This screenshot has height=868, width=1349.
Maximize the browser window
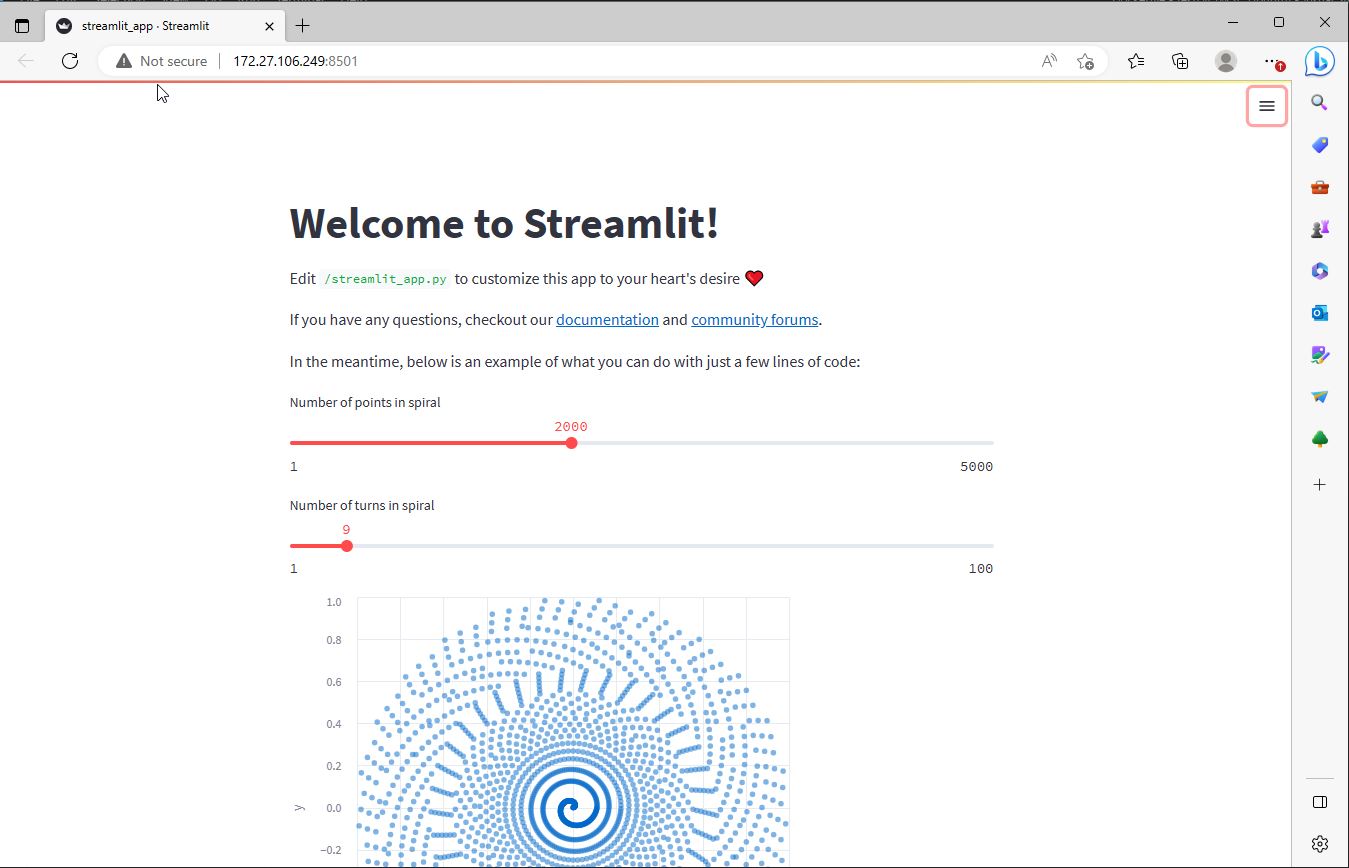[1279, 22]
